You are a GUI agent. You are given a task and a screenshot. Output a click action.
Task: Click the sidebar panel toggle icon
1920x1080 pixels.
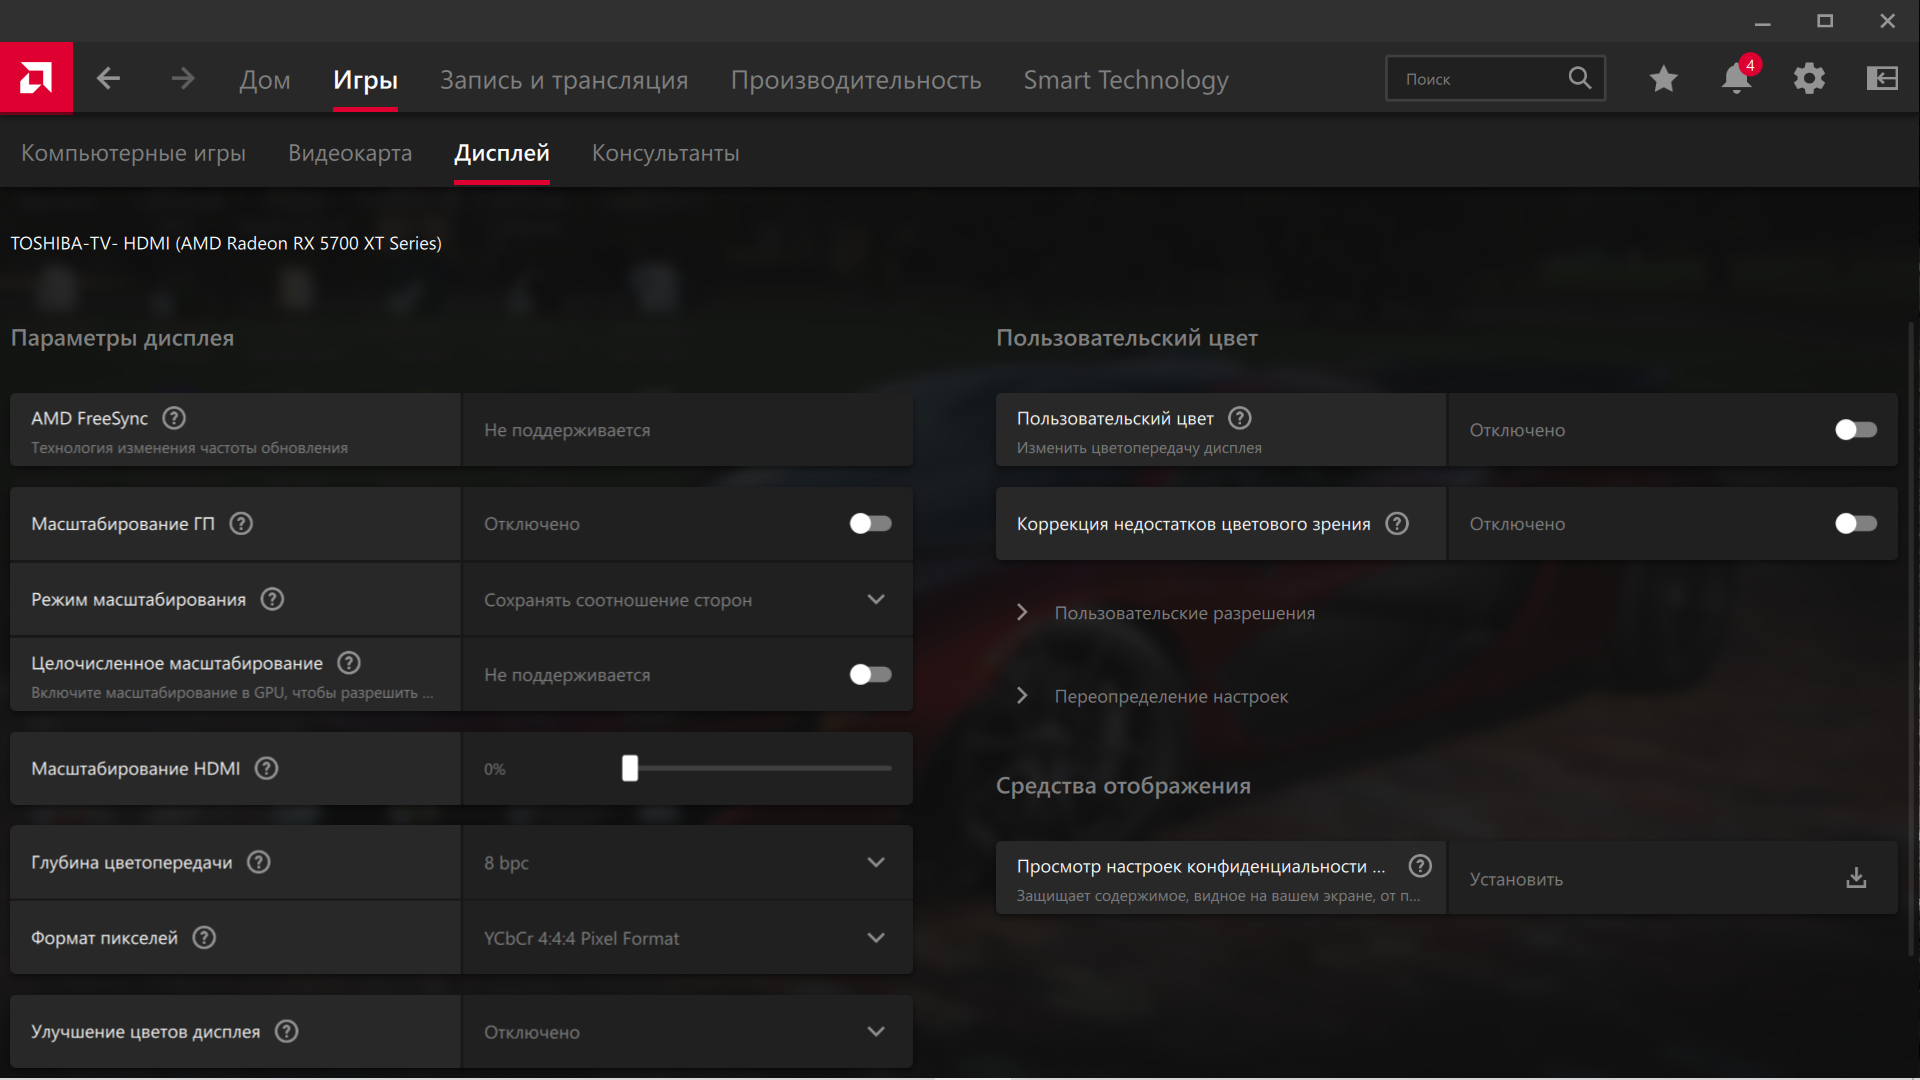pos(1882,78)
